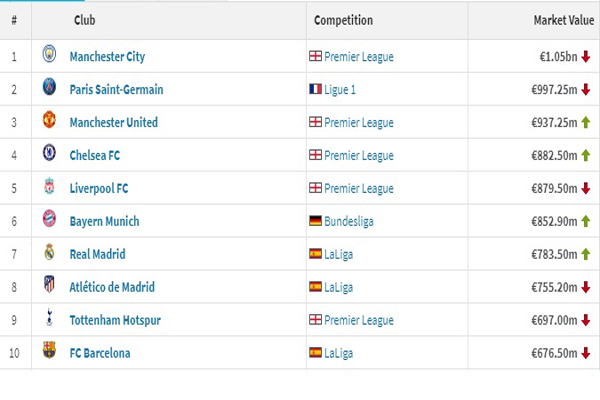Open the Bundesliga competition link
Image resolution: width=600 pixels, height=400 pixels.
[x=349, y=222]
